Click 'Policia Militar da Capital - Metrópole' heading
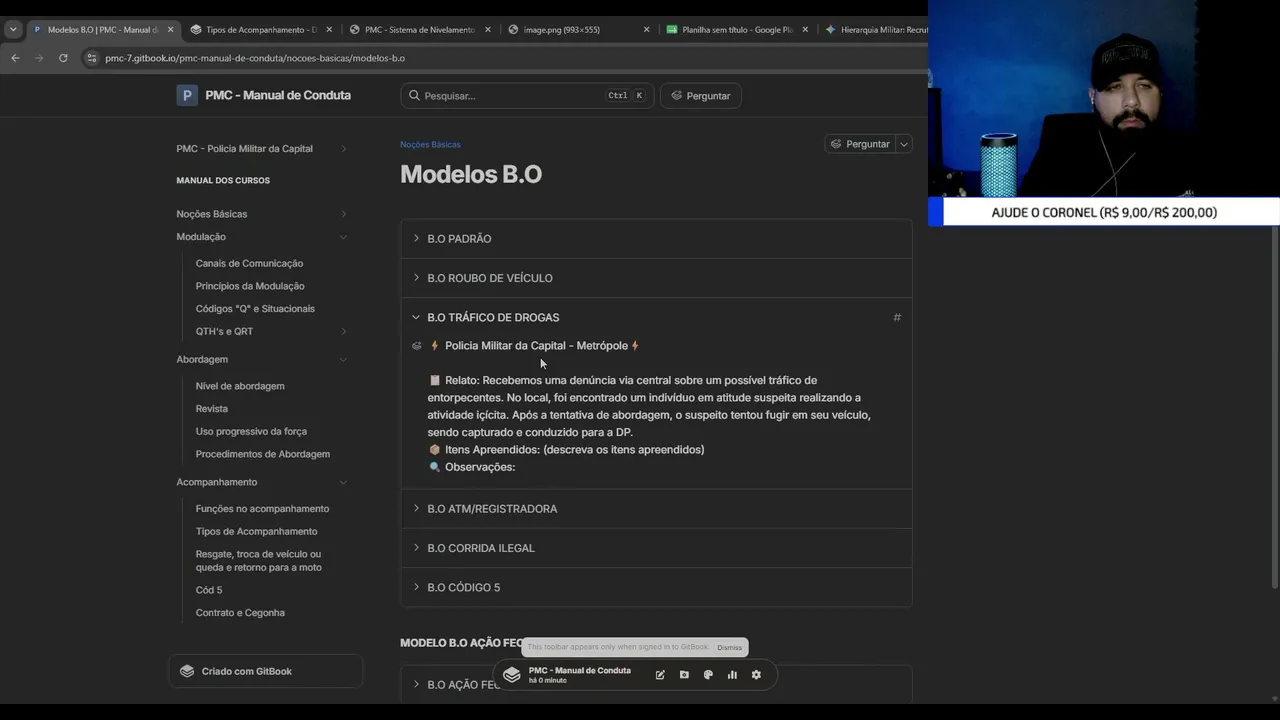This screenshot has width=1280, height=720. tap(536, 346)
